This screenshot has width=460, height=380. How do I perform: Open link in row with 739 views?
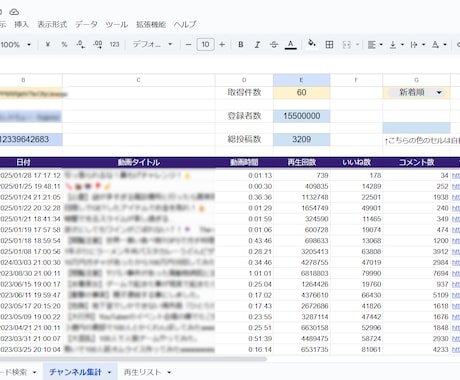pyautogui.click(x=456, y=175)
